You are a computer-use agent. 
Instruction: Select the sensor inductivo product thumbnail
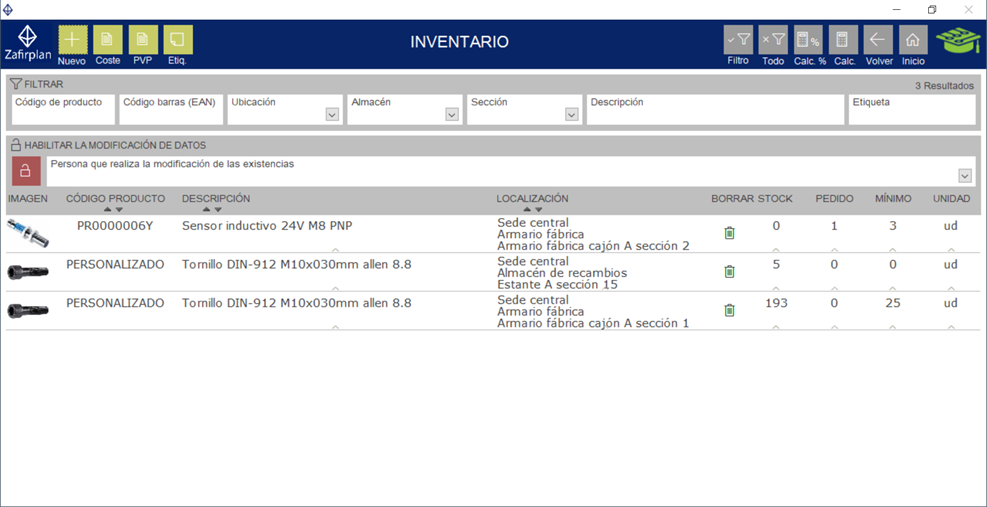[27, 232]
